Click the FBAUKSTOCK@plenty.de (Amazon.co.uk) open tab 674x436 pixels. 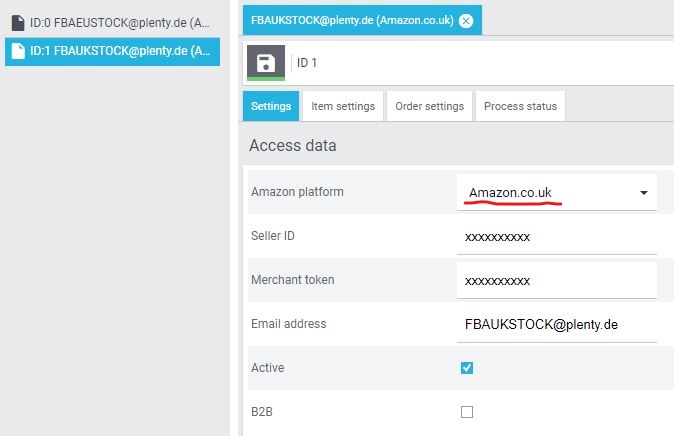point(351,20)
